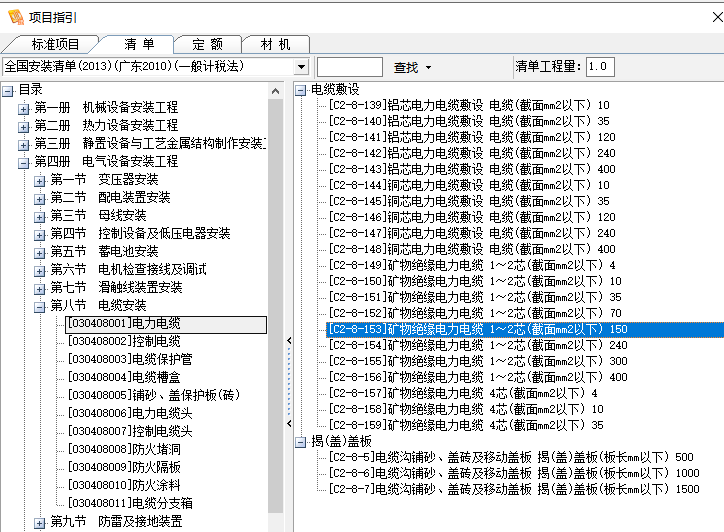The height and width of the screenshot is (532, 724).
Task: Select [C2-8-149]矿物绝缘电力电缆 1~2芯 4
Action: pyautogui.click(x=472, y=266)
